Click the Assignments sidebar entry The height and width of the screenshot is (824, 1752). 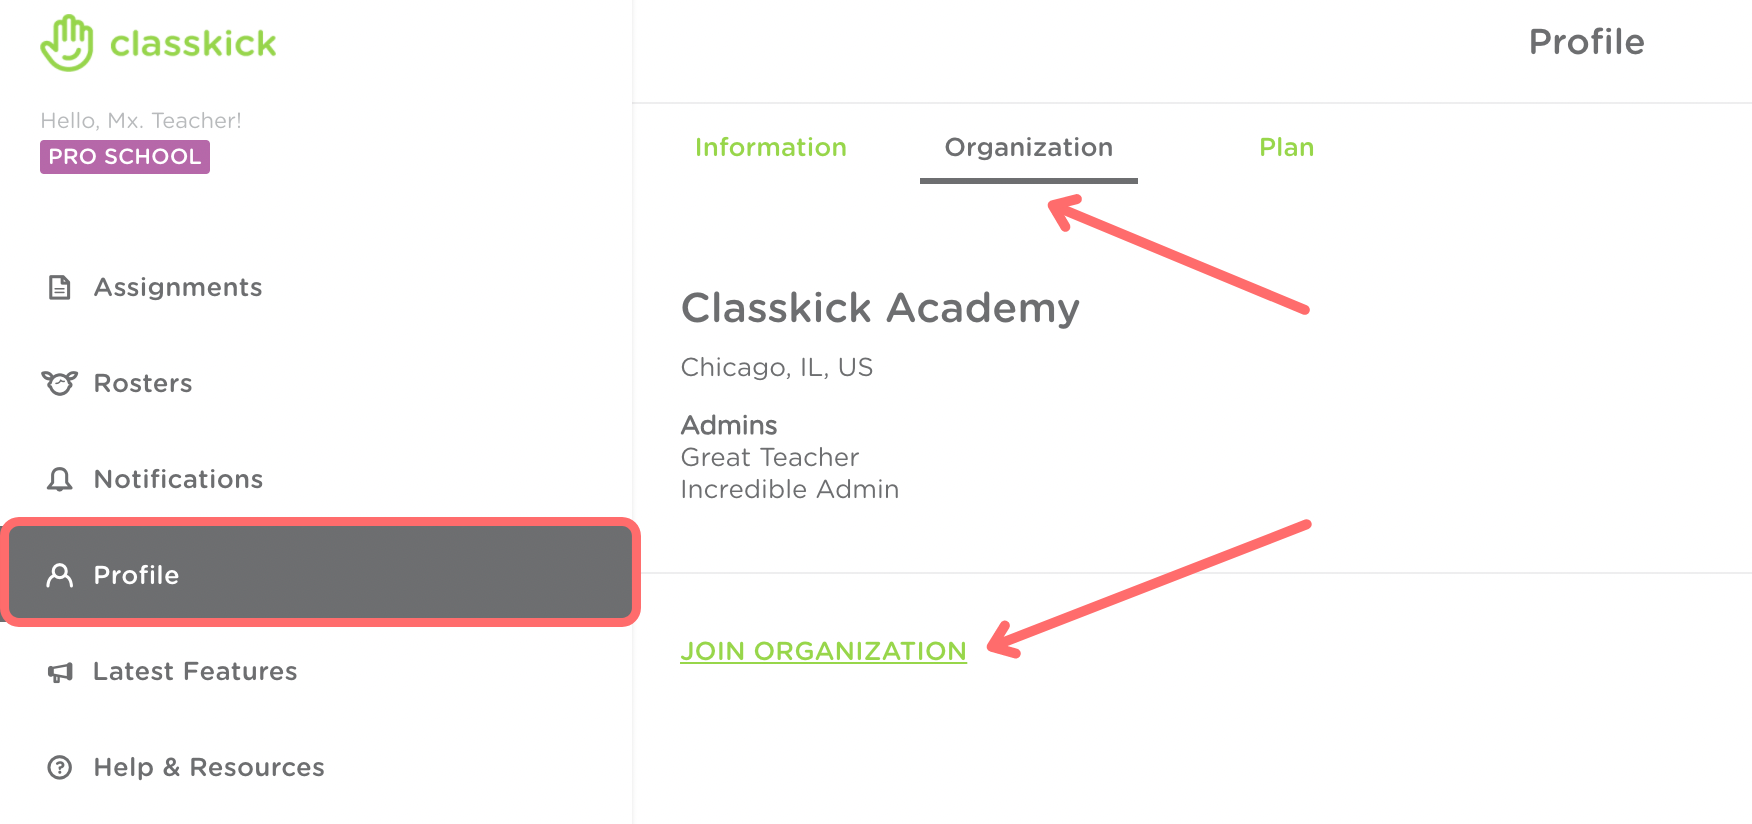[178, 287]
